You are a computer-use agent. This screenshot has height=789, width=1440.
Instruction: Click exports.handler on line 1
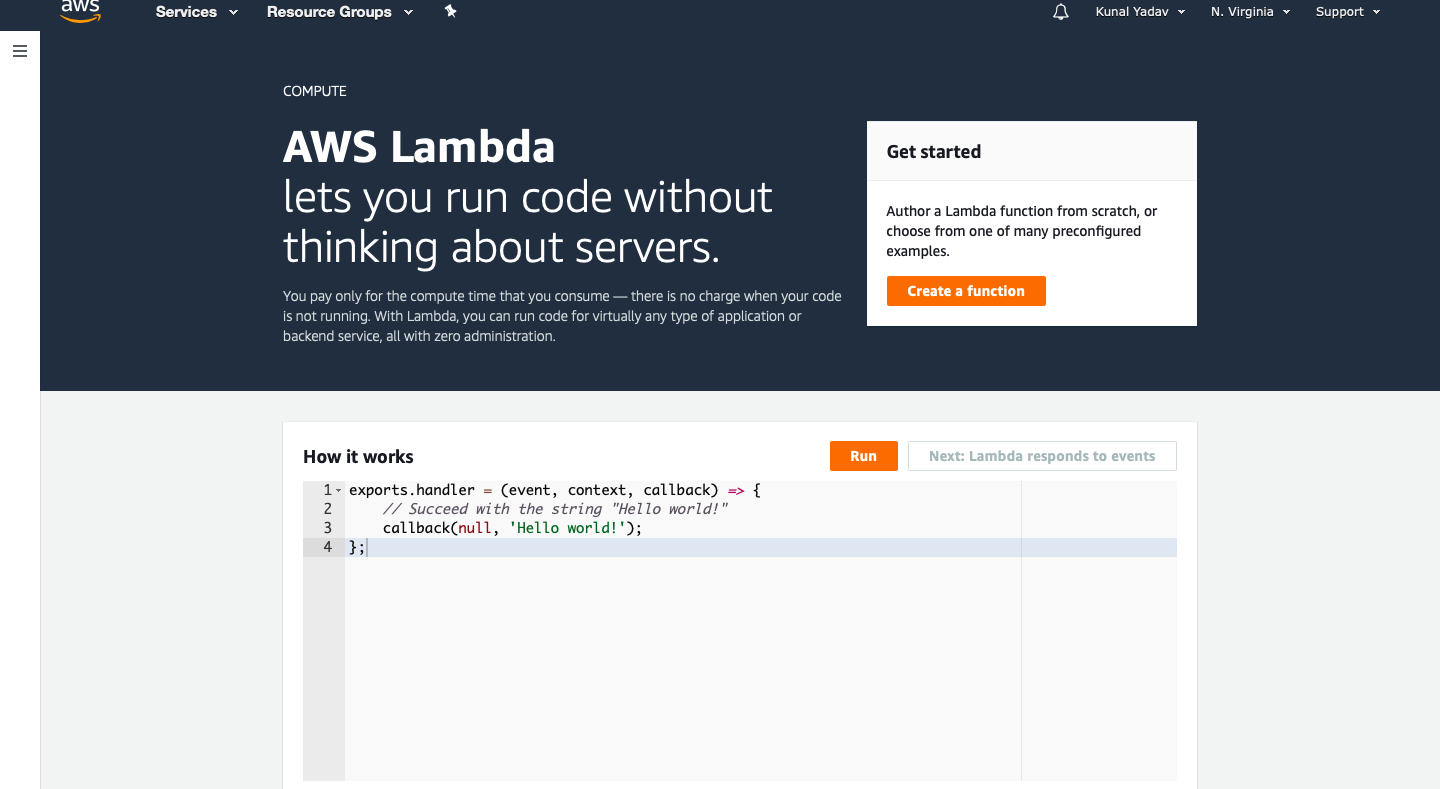click(x=411, y=490)
